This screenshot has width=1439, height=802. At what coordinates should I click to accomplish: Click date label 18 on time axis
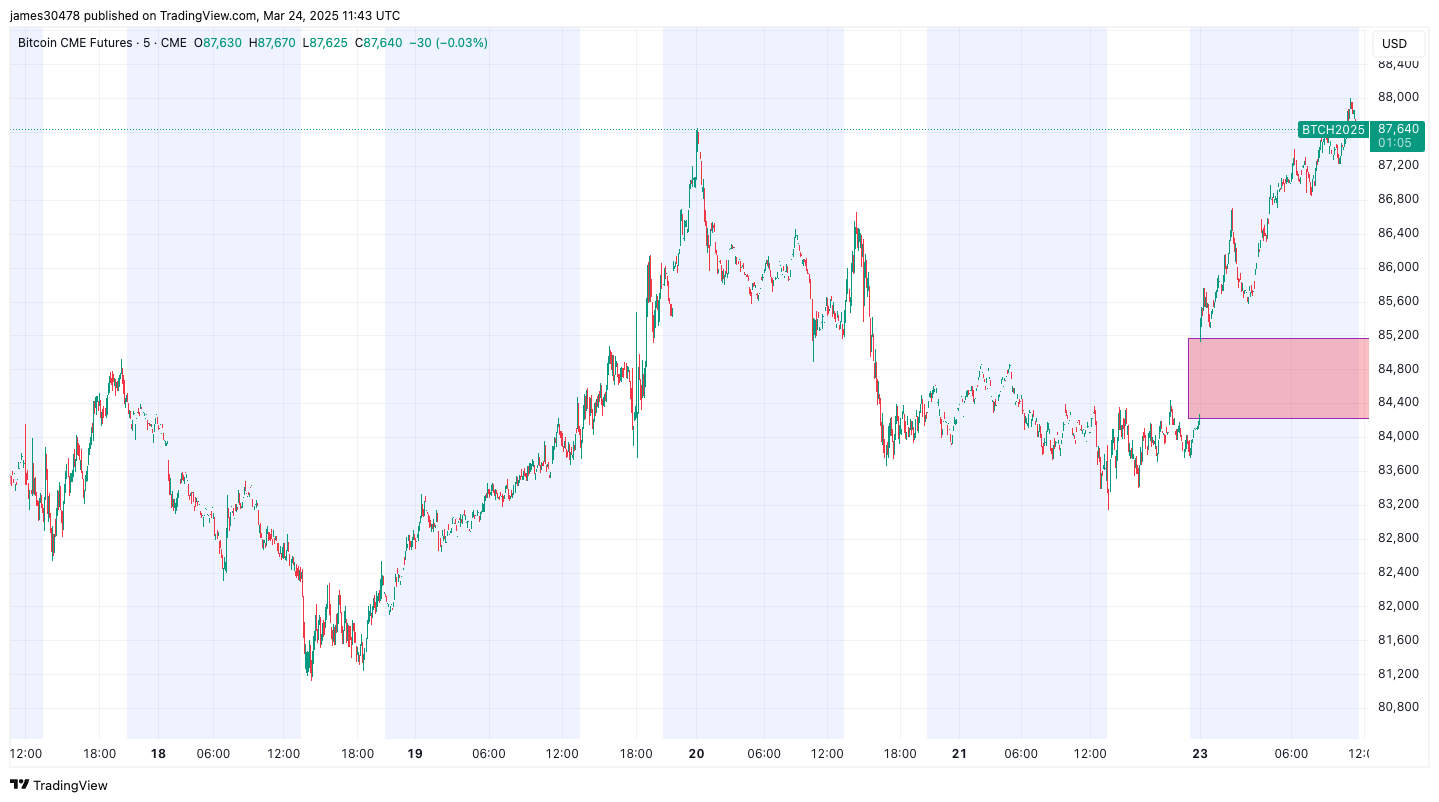click(158, 753)
